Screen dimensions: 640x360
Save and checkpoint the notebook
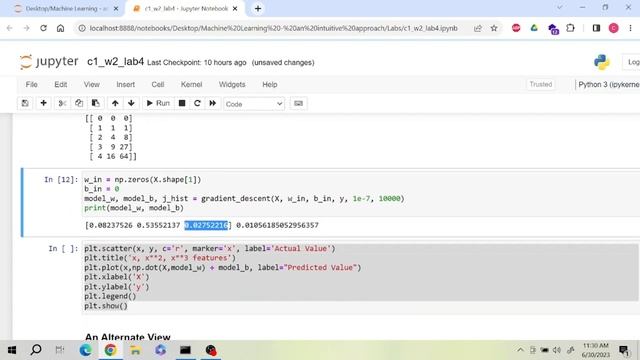(x=25, y=104)
